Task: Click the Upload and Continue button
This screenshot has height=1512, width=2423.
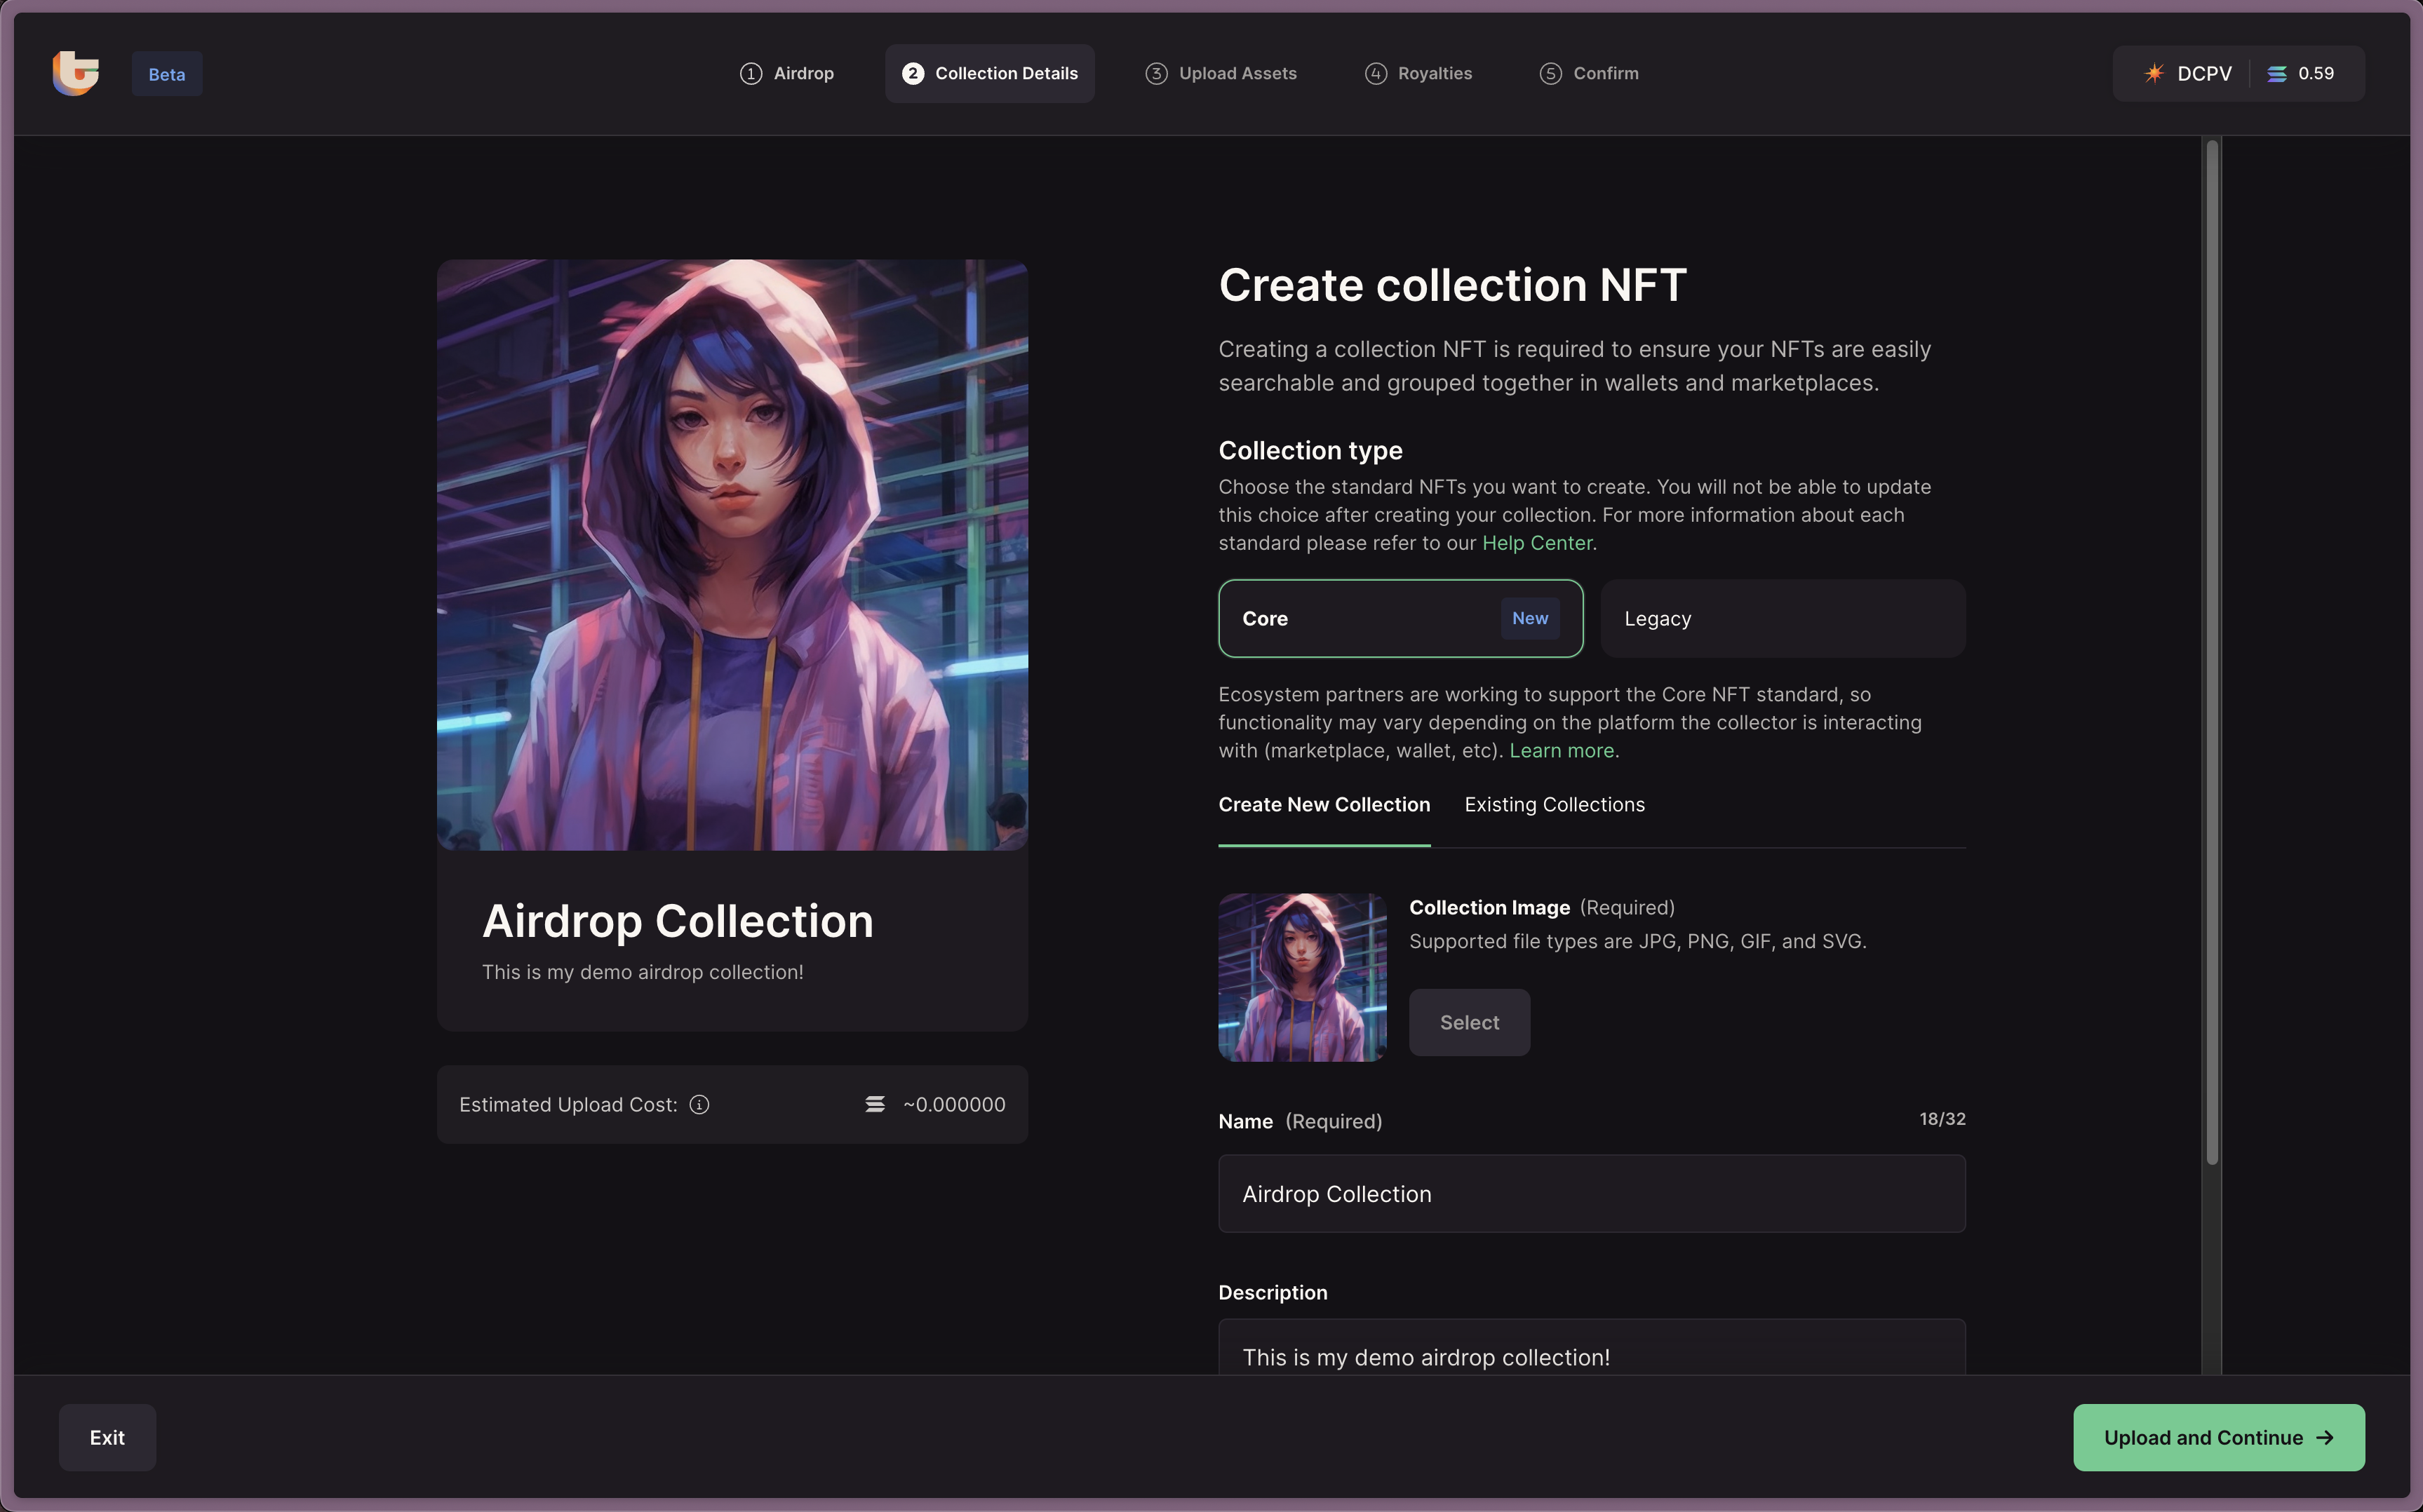Action: [x=2217, y=1437]
